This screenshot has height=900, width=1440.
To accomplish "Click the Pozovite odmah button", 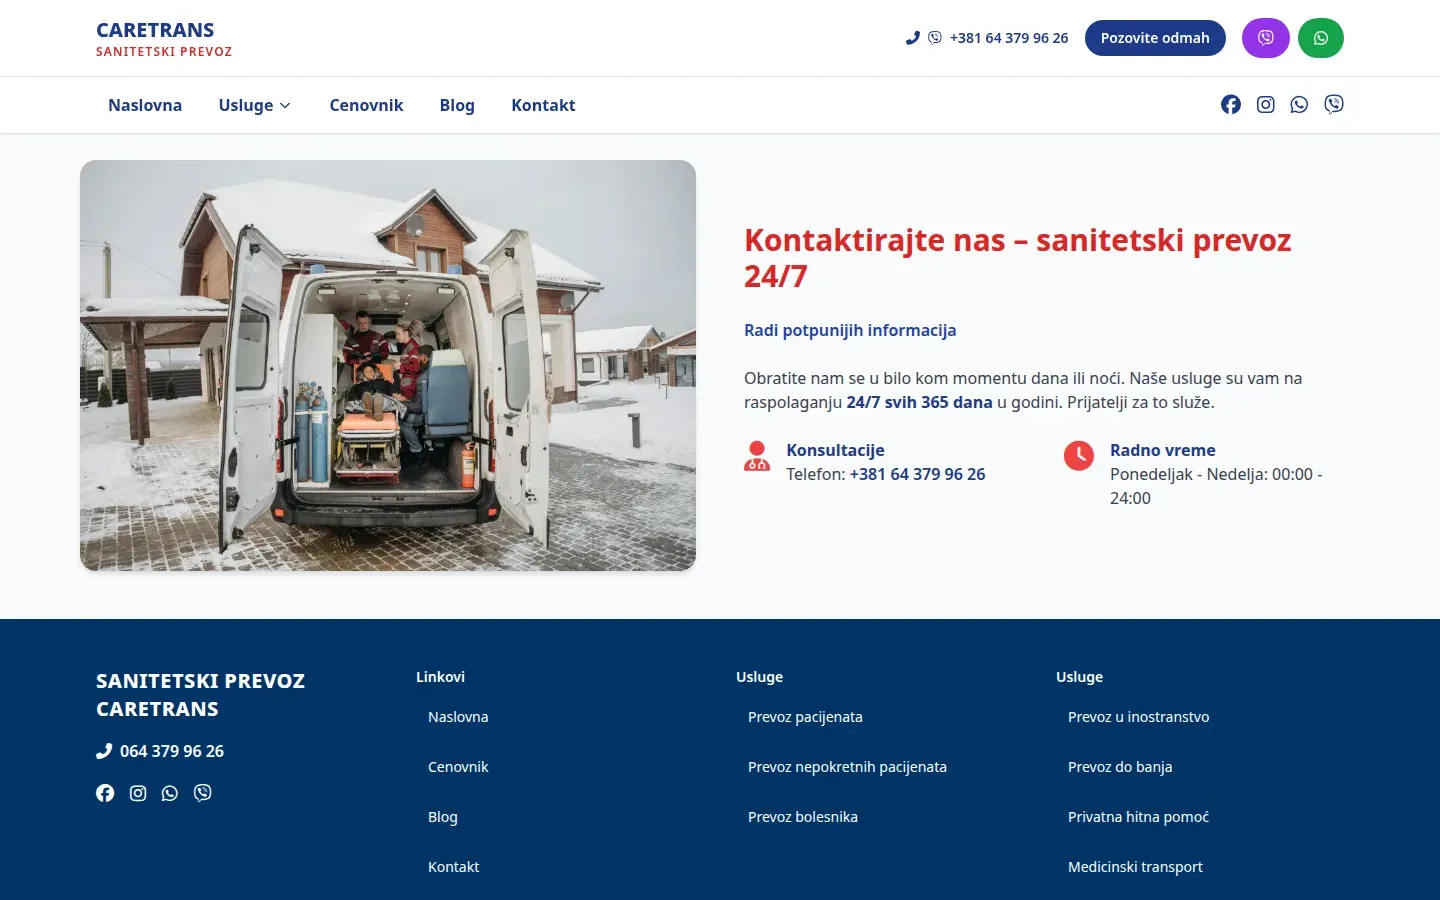I will 1155,38.
